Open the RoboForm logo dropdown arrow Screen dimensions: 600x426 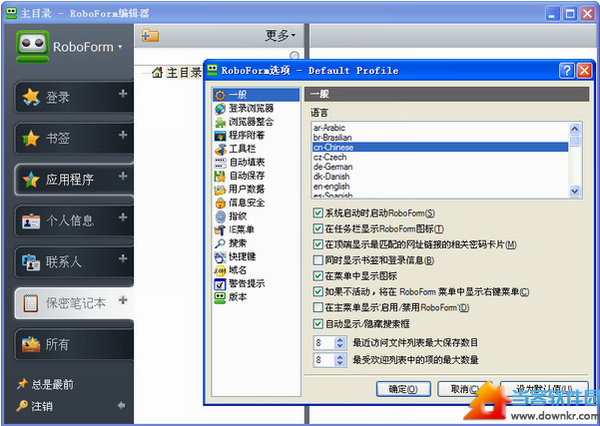coord(120,47)
